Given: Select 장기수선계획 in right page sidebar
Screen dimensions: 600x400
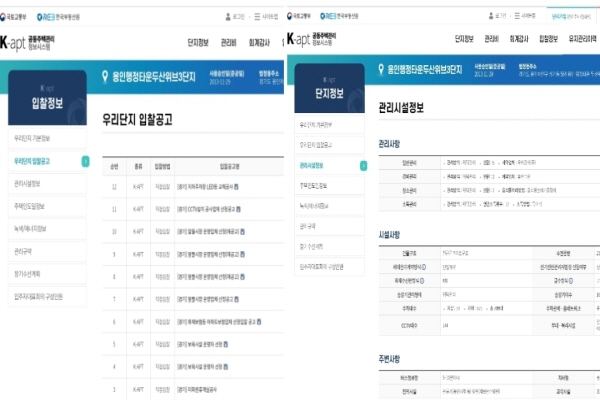Looking at the screenshot, I should (329, 247).
